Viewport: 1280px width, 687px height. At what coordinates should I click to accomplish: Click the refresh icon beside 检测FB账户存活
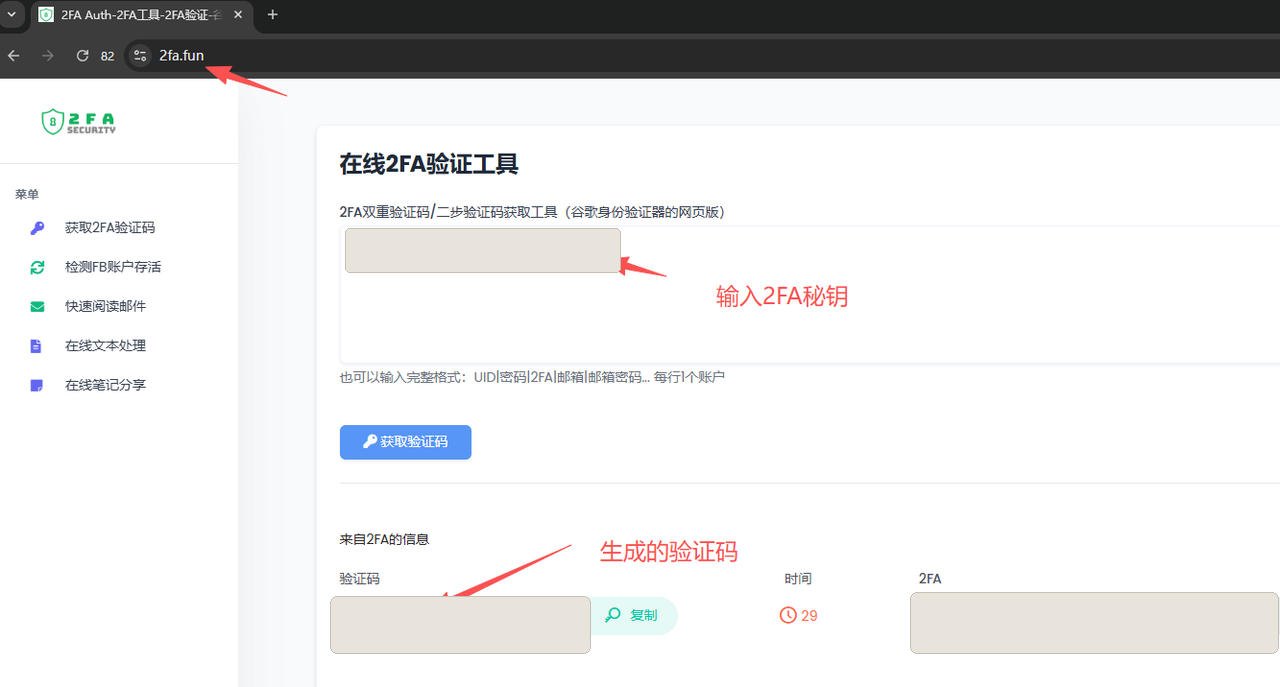click(x=37, y=267)
